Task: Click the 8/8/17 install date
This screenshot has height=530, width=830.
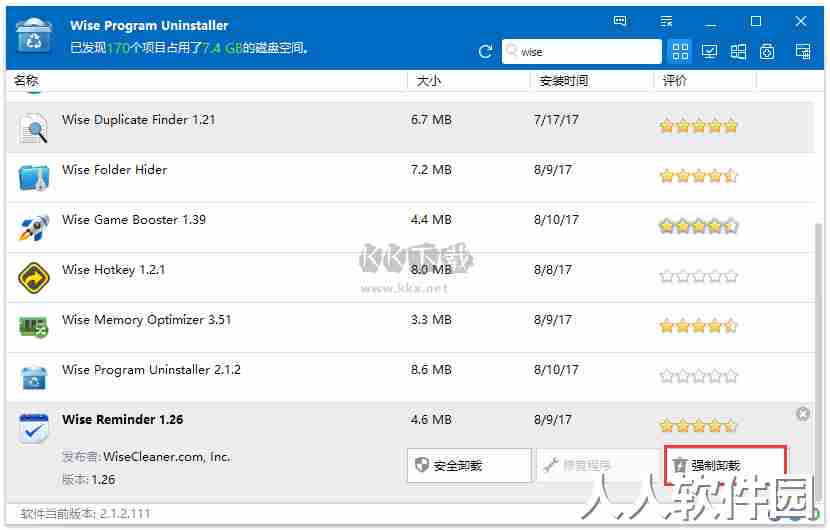Action: tap(553, 270)
